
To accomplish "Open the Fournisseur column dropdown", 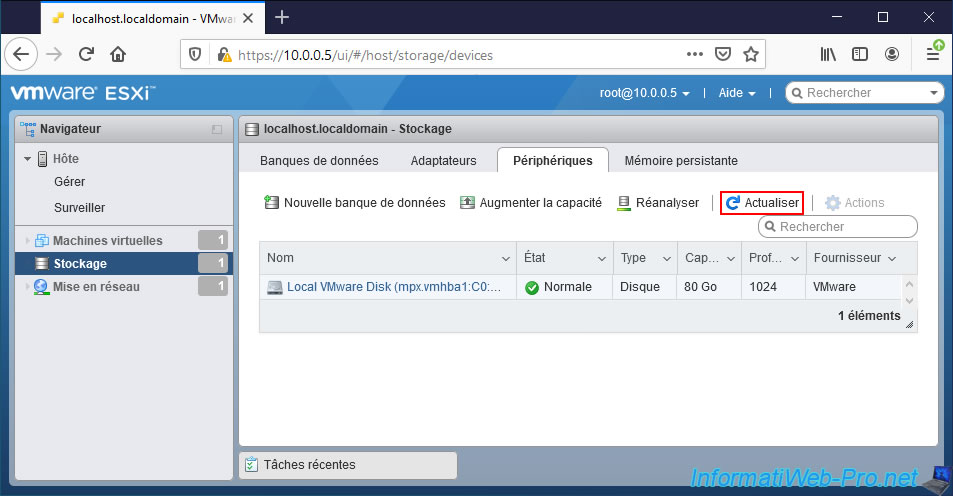I will [892, 258].
